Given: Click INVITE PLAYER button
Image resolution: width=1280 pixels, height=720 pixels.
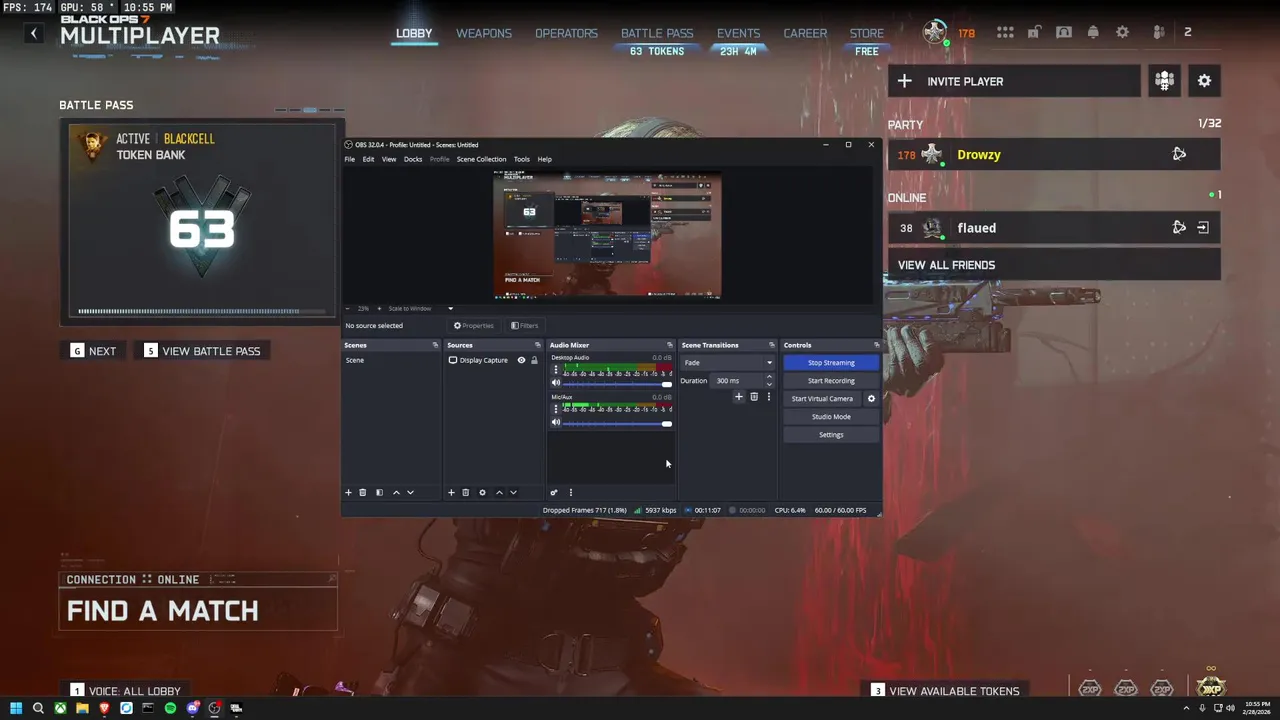Looking at the screenshot, I should point(1014,81).
